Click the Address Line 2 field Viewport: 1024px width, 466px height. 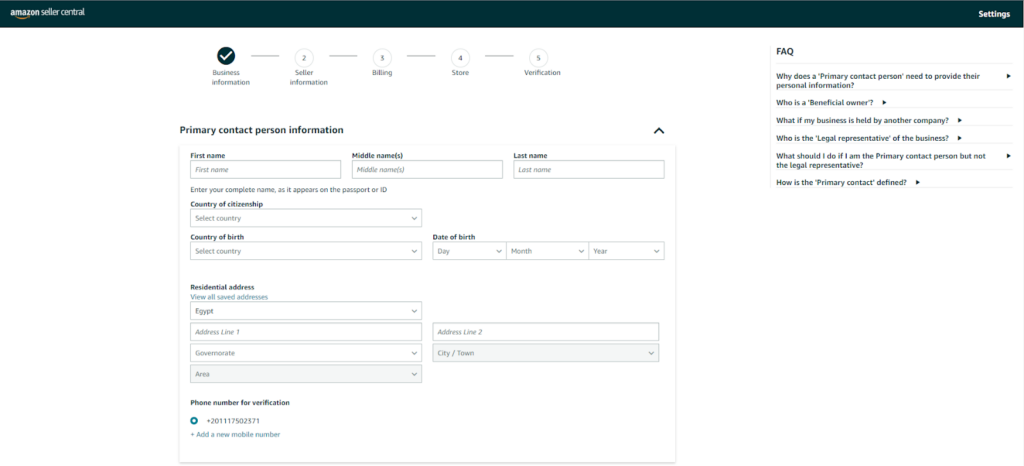[x=545, y=332]
